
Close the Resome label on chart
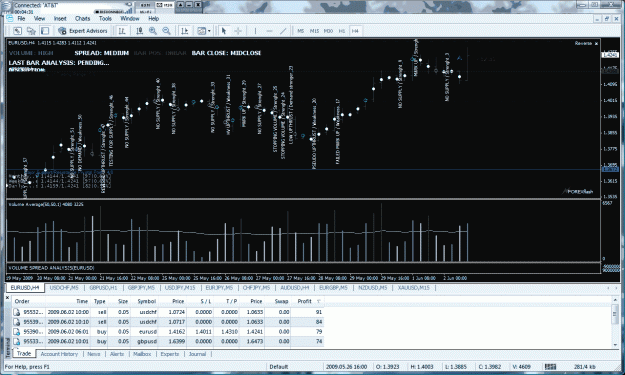click(596, 43)
